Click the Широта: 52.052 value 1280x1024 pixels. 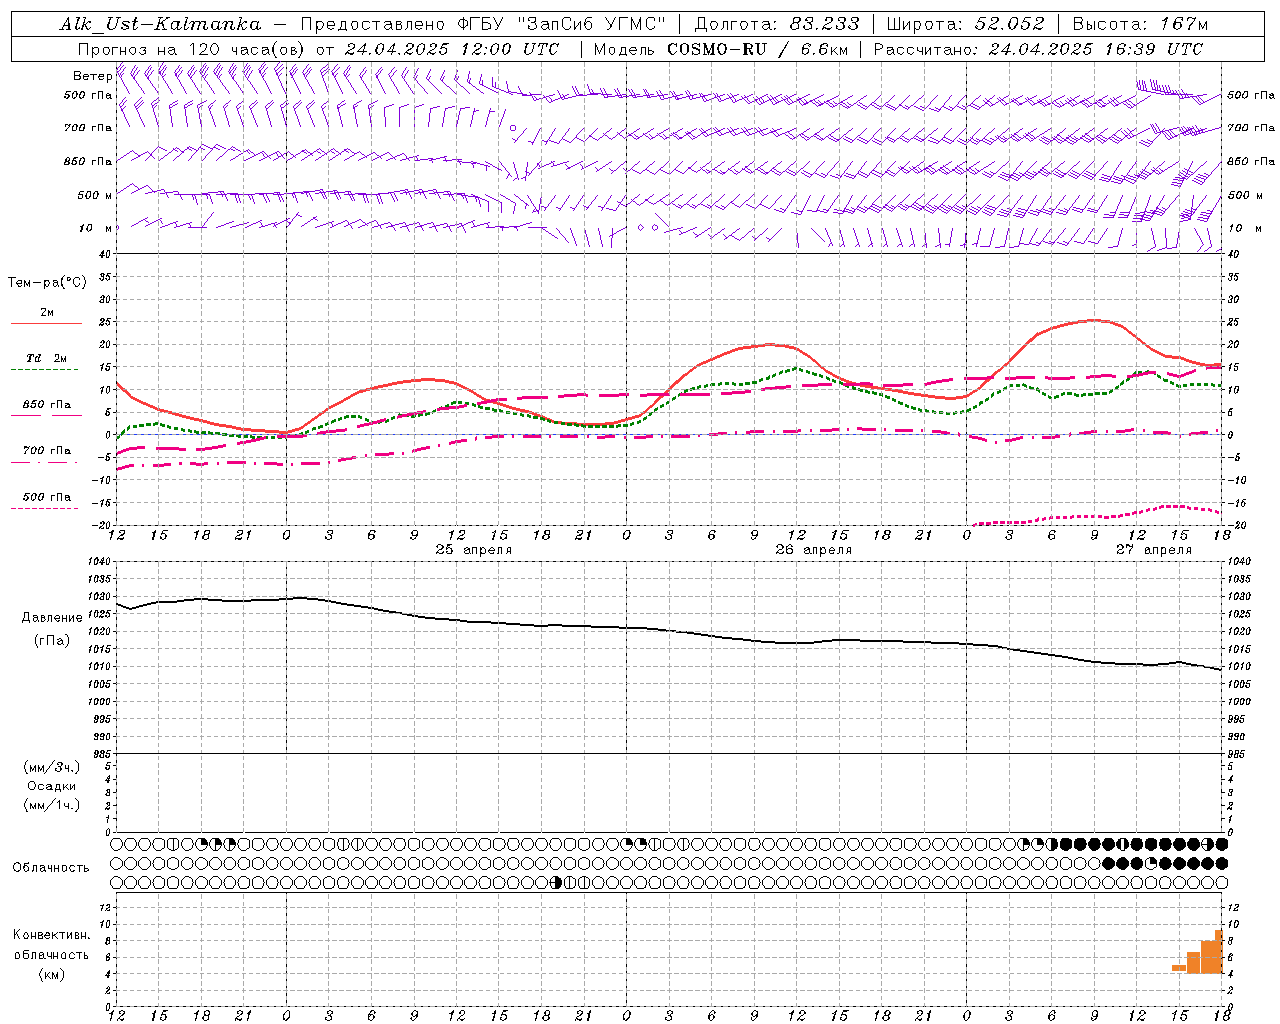pyautogui.click(x=965, y=24)
